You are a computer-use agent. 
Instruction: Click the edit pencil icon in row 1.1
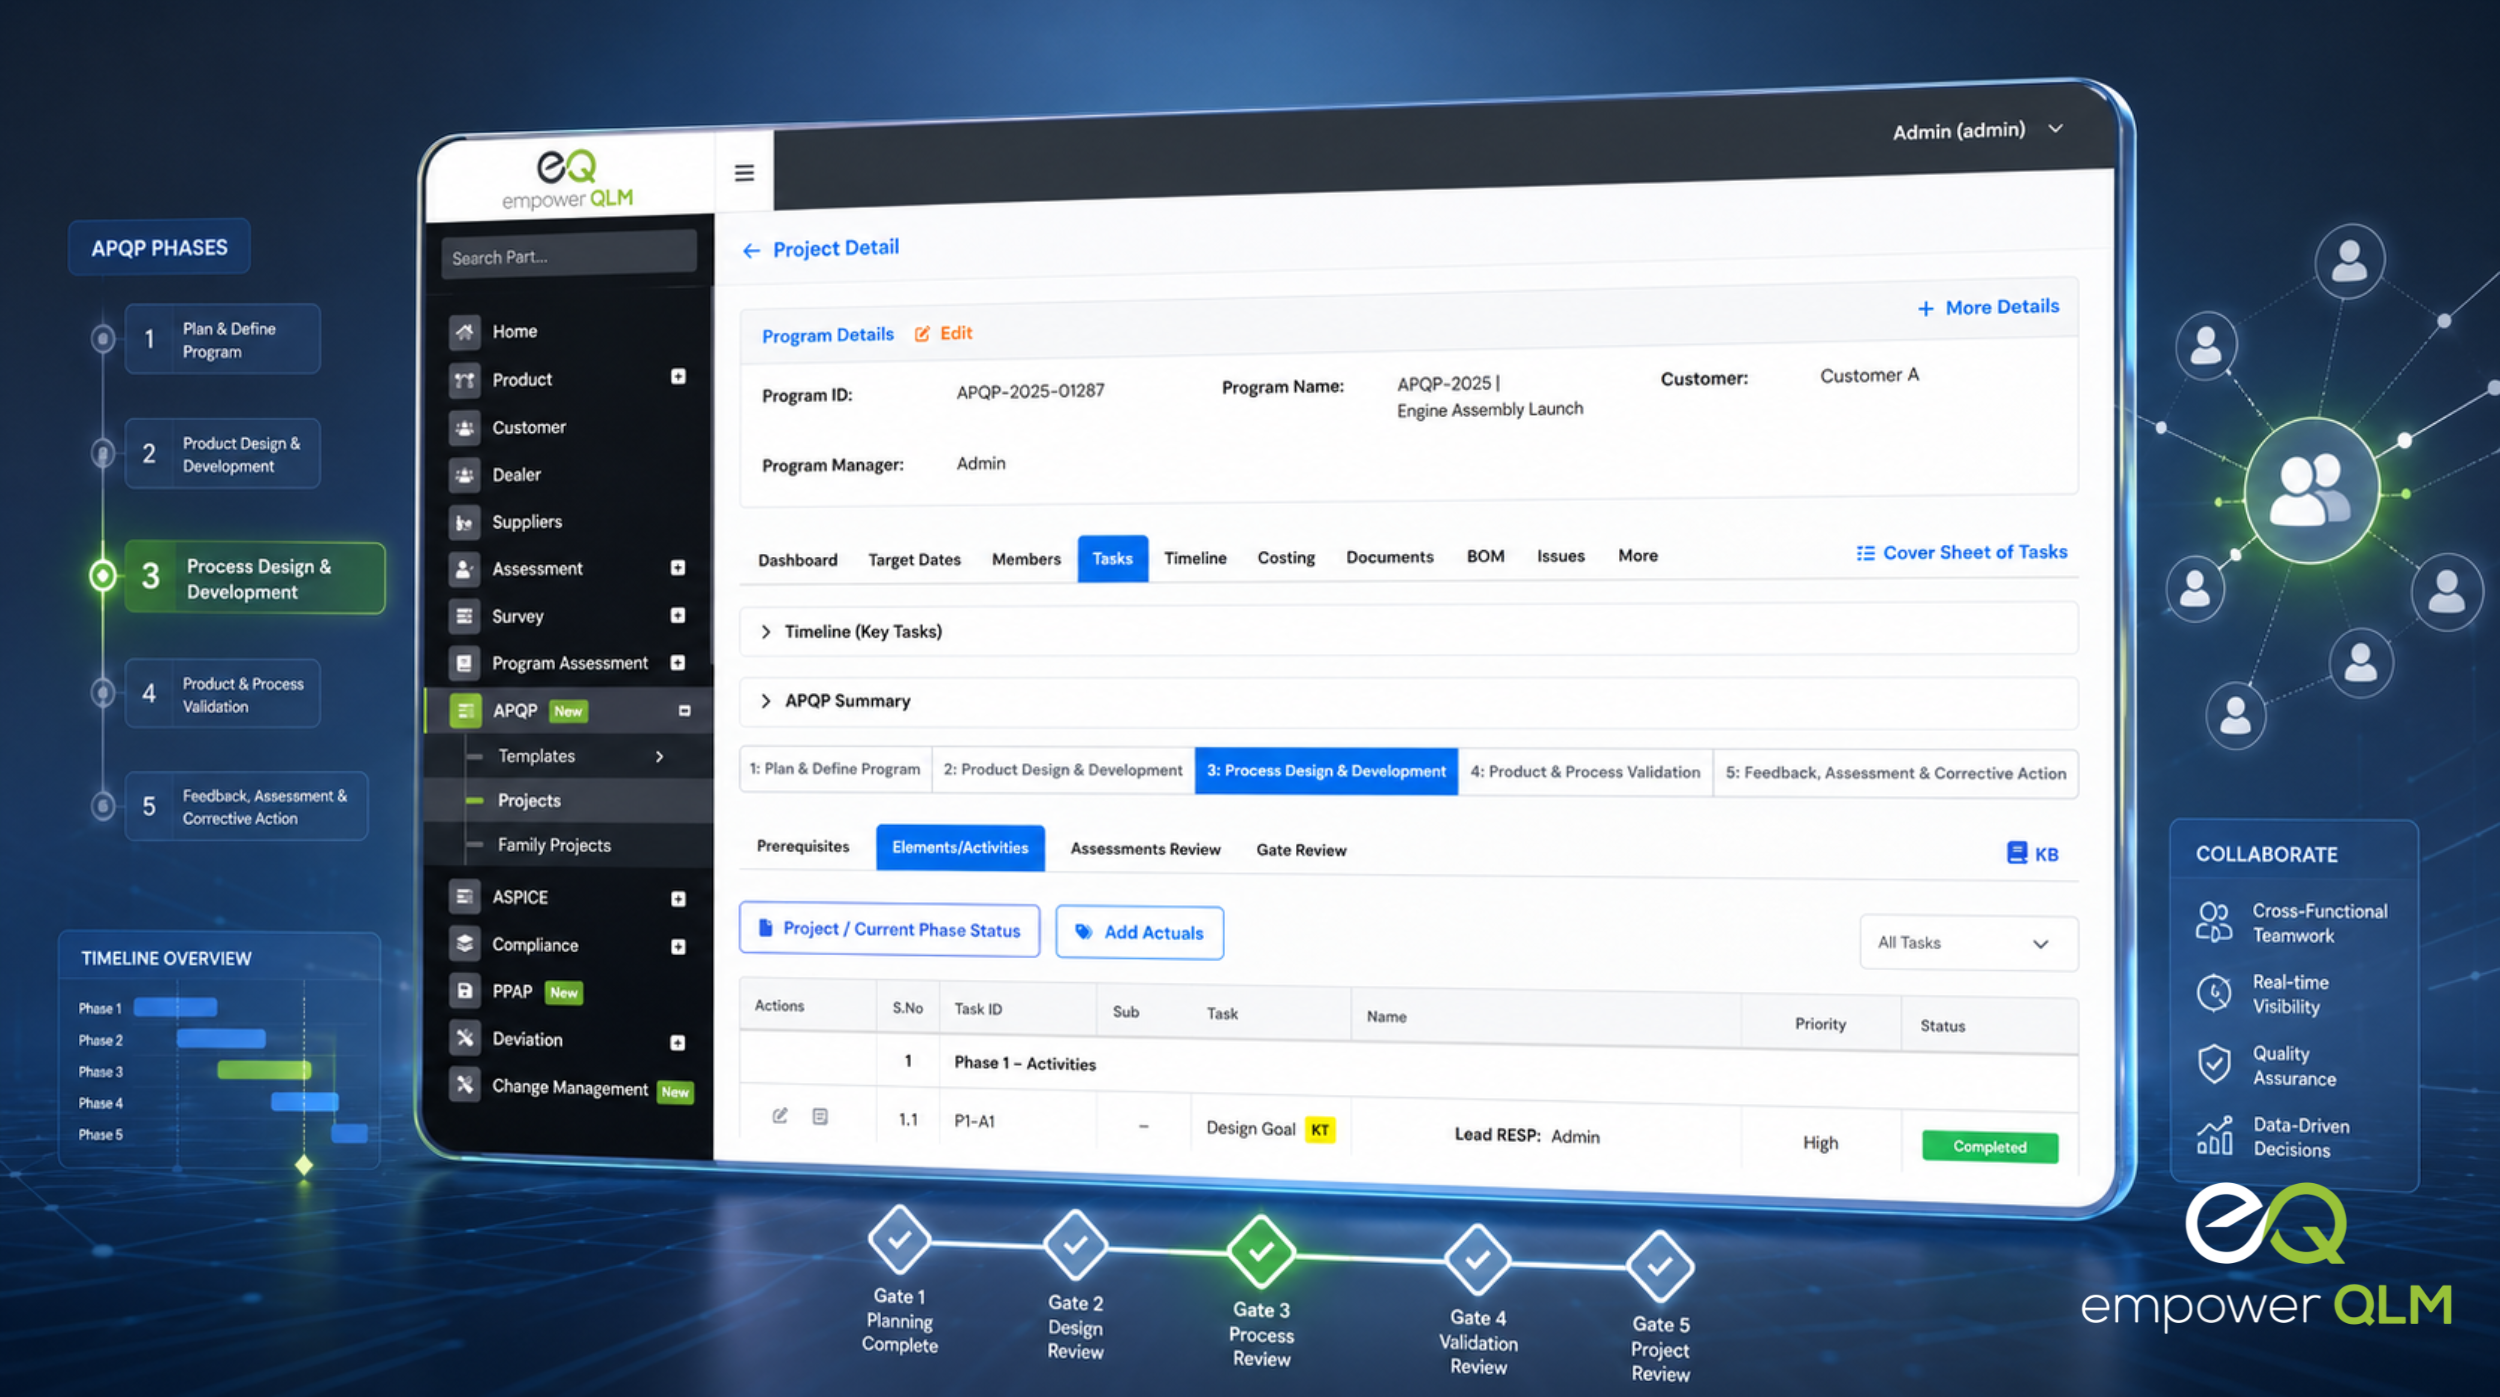point(780,1115)
